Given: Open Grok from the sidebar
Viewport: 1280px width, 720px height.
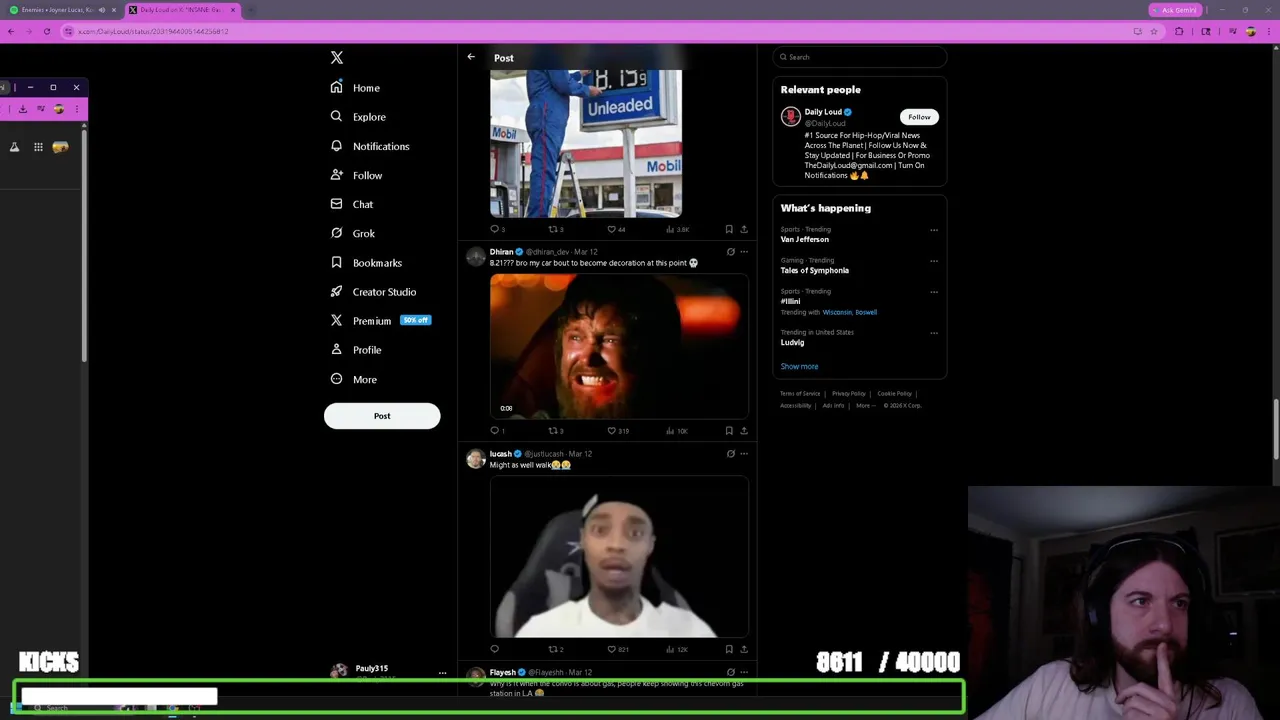Looking at the screenshot, I should (x=353, y=233).
